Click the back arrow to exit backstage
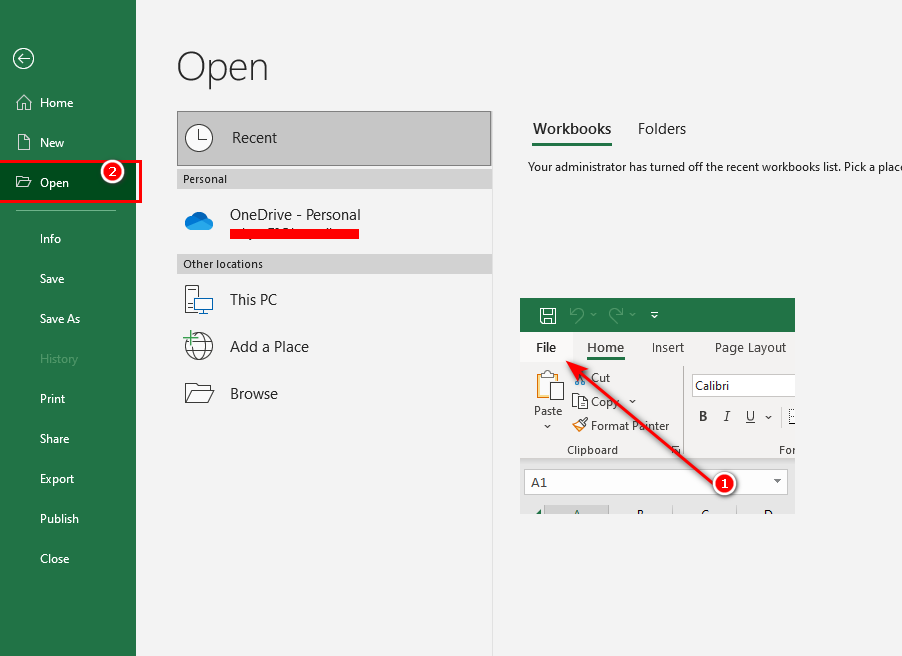 (x=23, y=59)
